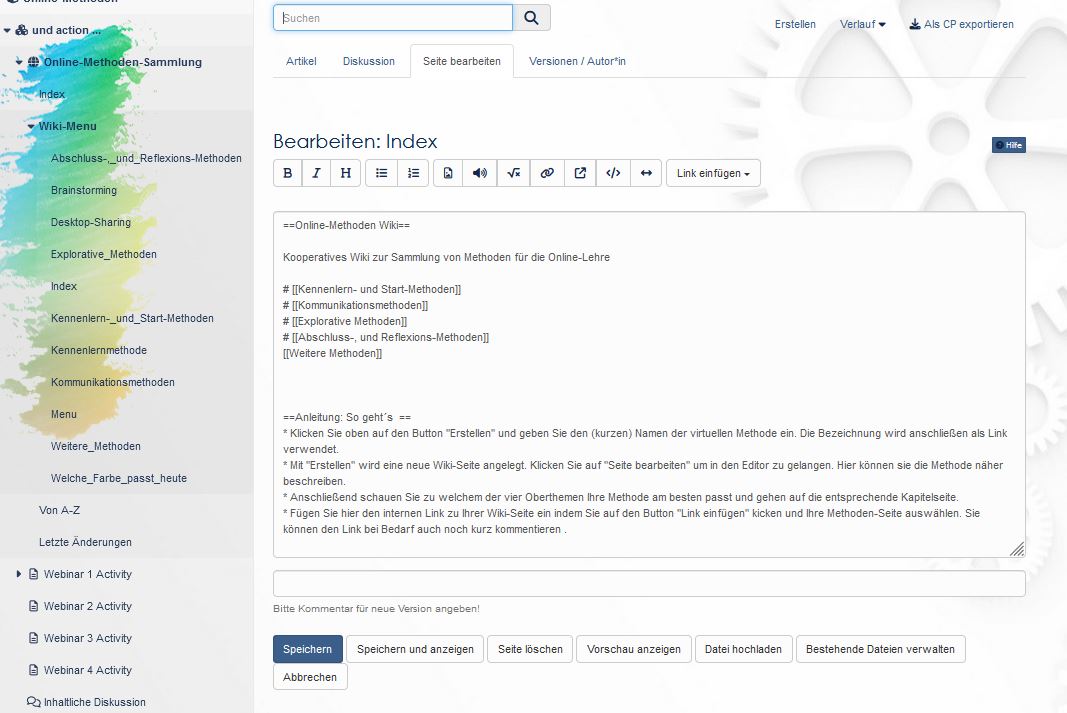
Task: Start a search with the magnifier icon
Action: pos(531,17)
